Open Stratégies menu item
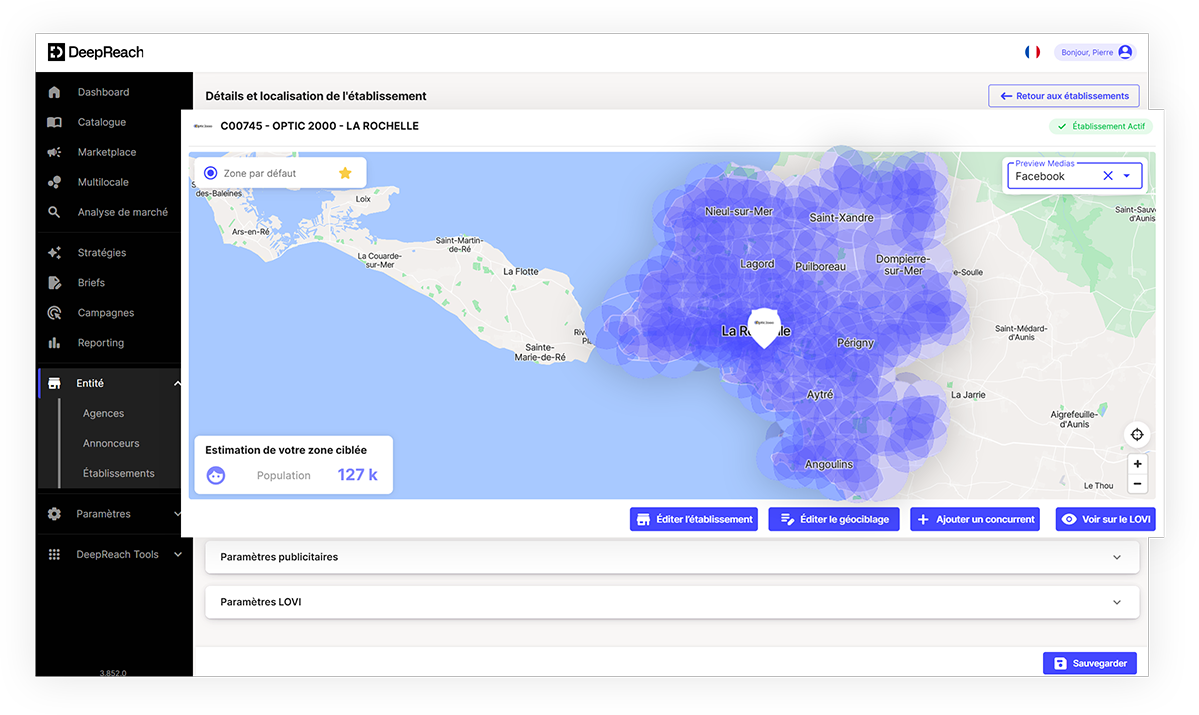The width and height of the screenshot is (1199, 715). click(102, 252)
